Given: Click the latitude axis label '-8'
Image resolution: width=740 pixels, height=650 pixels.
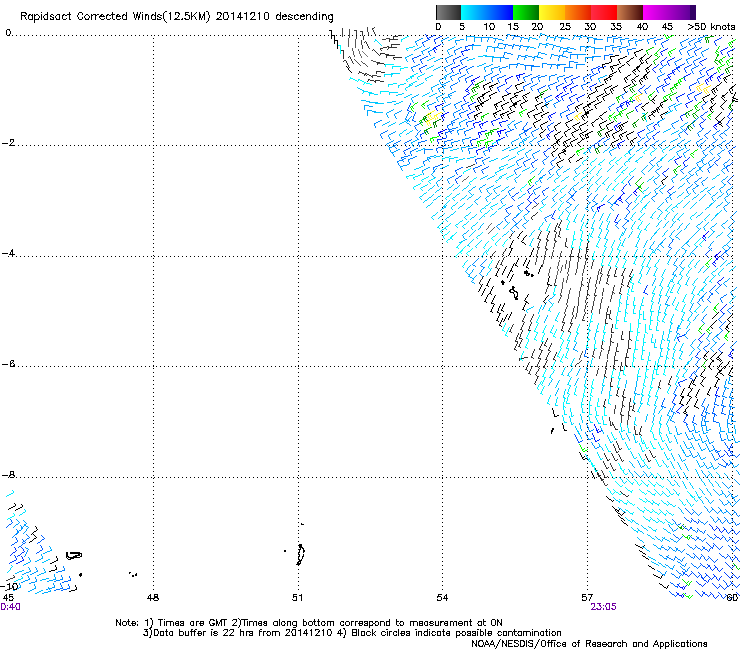Looking at the screenshot, I should (x=8, y=474).
